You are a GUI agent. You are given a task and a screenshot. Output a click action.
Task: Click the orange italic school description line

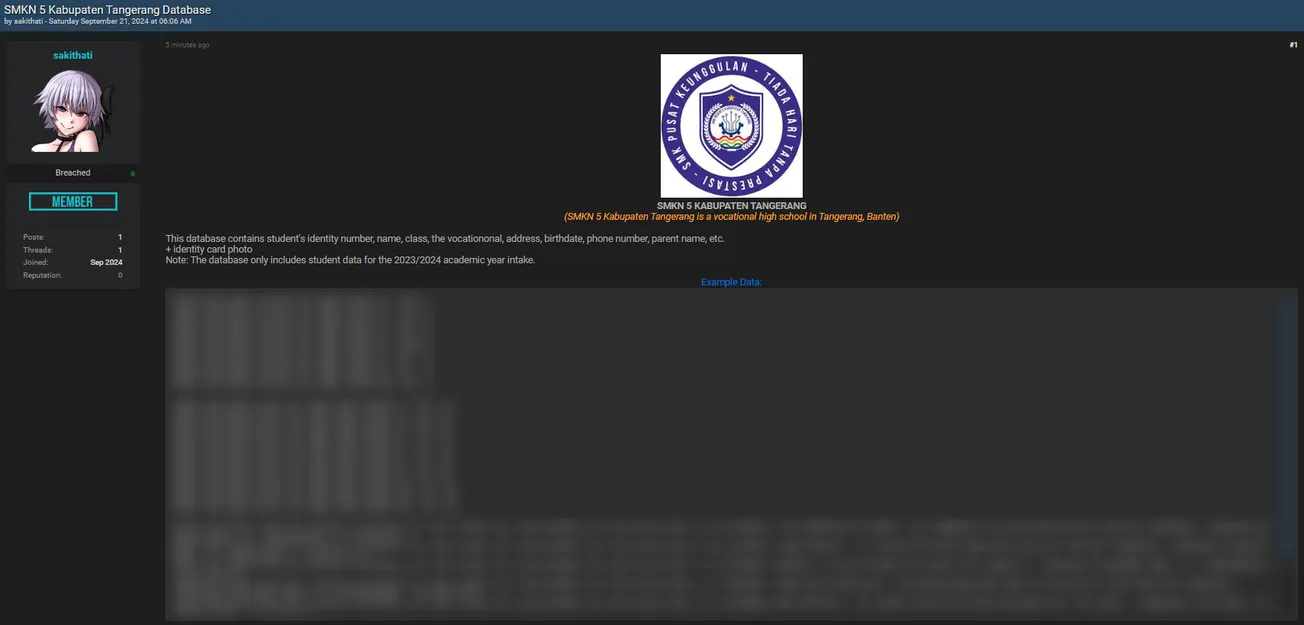[731, 216]
